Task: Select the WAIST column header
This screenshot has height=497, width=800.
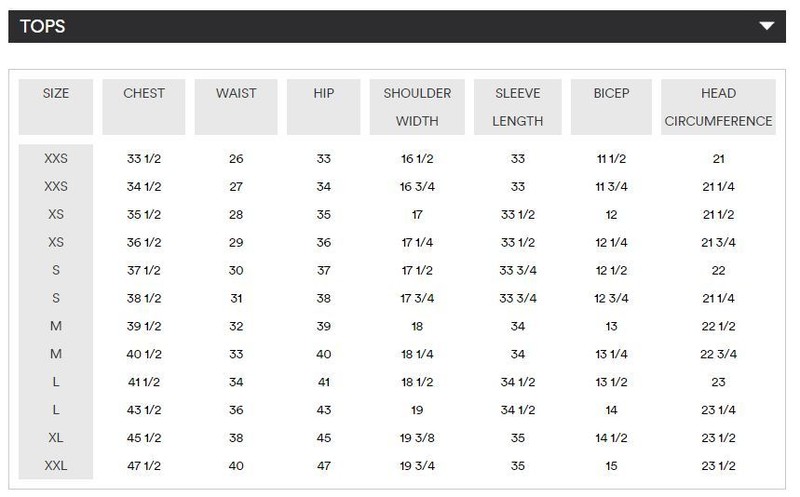Action: 236,94
